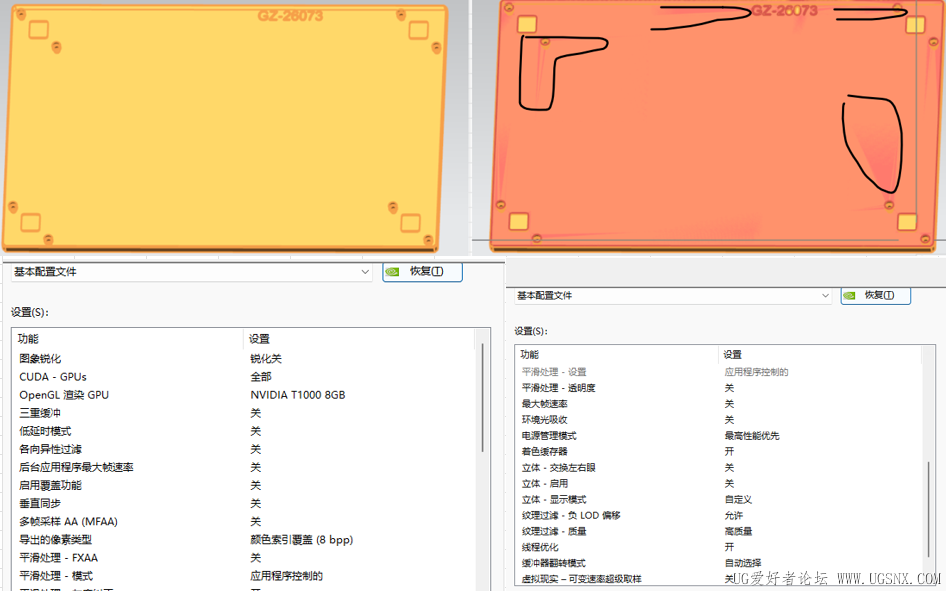Select the 图象锐化 setting row
The image size is (946, 591).
coord(244,359)
